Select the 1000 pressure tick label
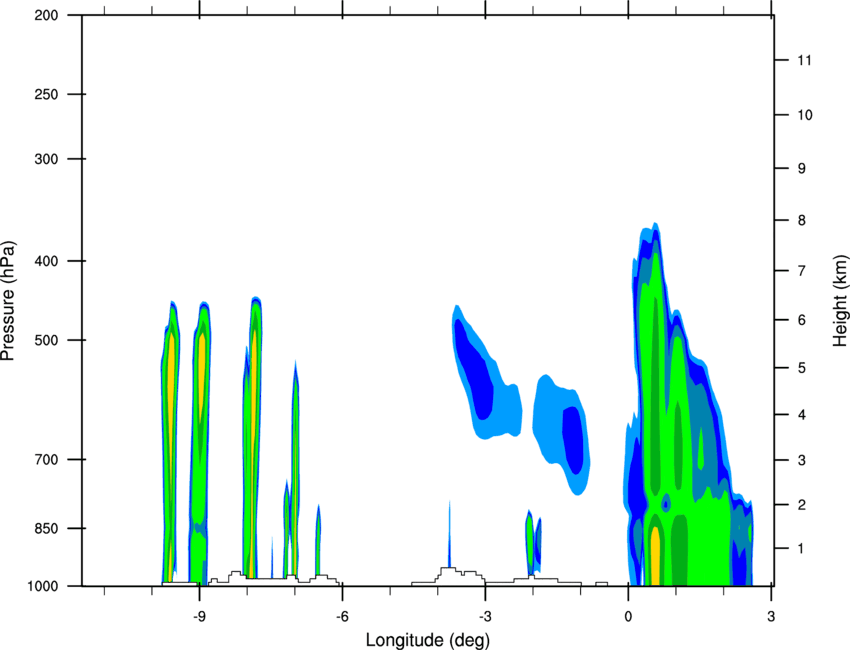The height and width of the screenshot is (650, 850). click(x=43, y=586)
